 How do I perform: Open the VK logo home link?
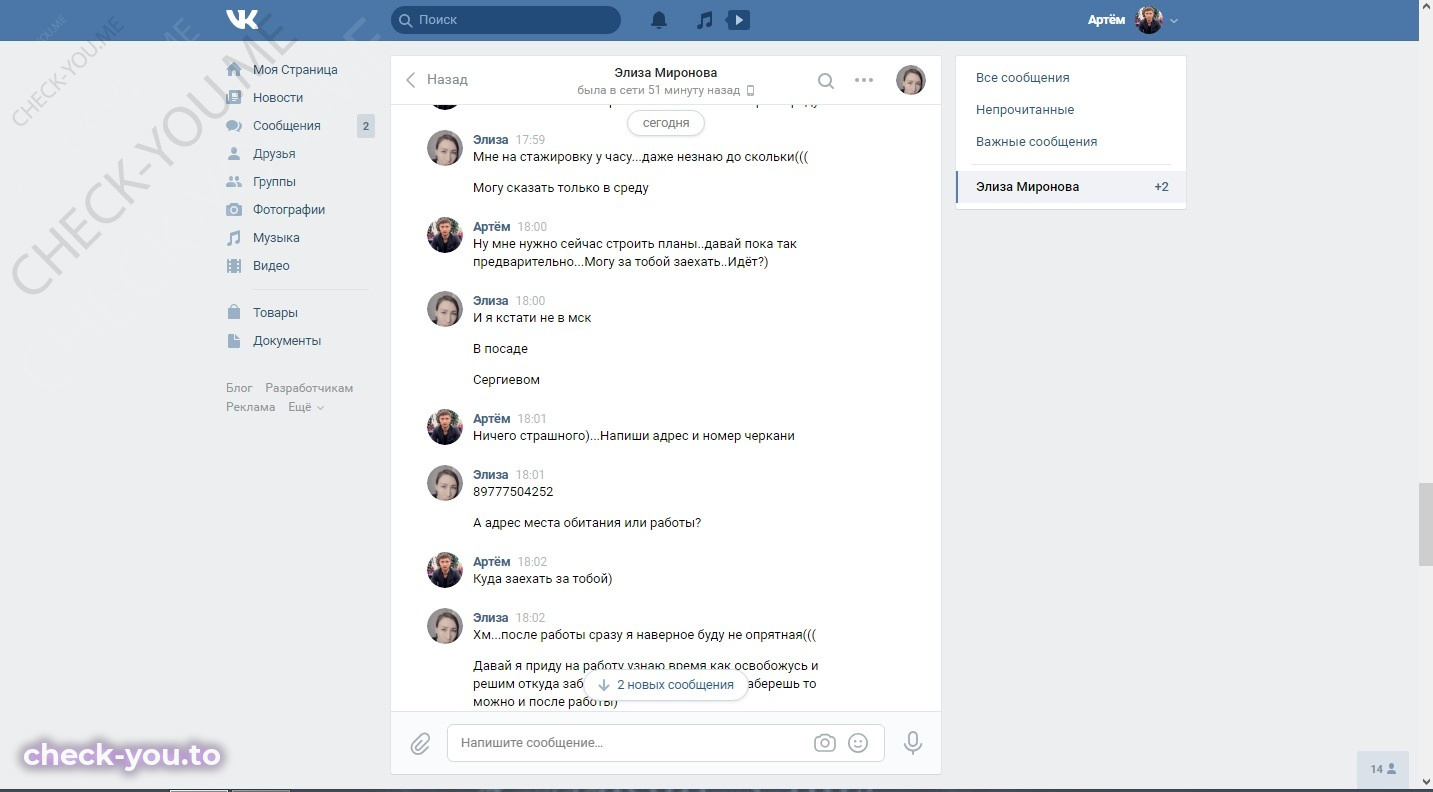coord(242,19)
